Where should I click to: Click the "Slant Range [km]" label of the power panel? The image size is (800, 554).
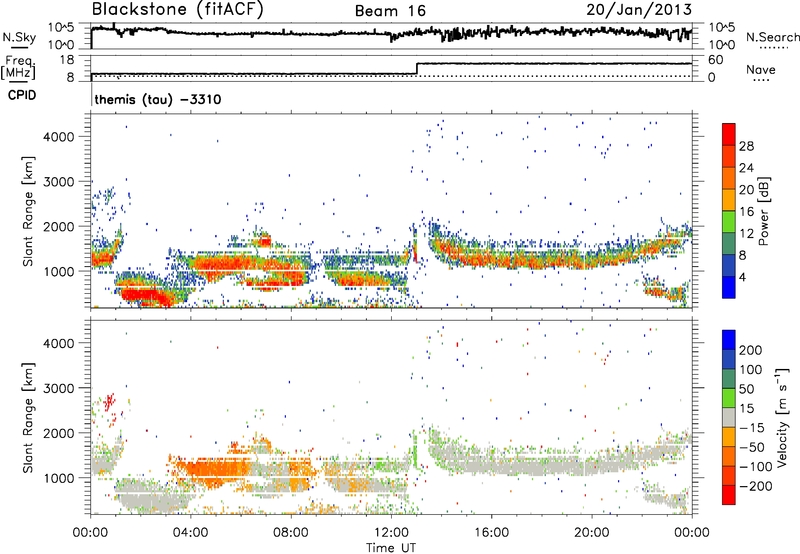(28, 211)
